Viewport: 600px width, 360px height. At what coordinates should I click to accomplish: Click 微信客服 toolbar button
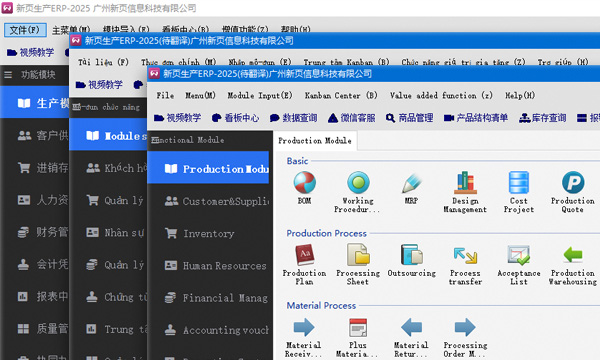pyautogui.click(x=352, y=118)
